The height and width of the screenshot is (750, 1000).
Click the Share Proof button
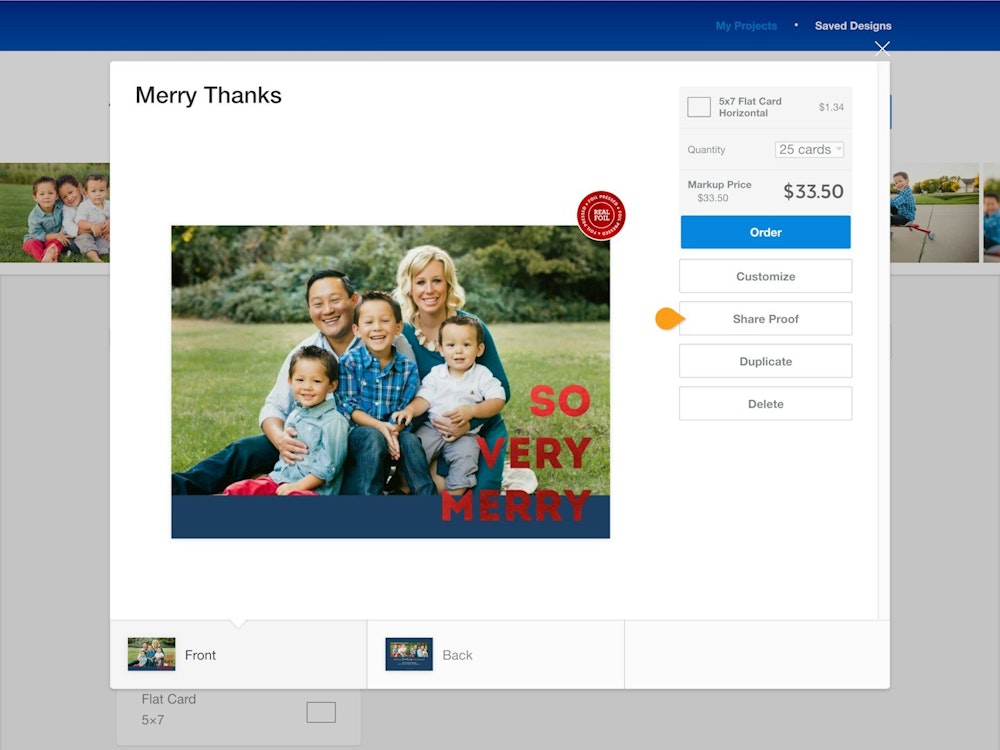(x=765, y=319)
